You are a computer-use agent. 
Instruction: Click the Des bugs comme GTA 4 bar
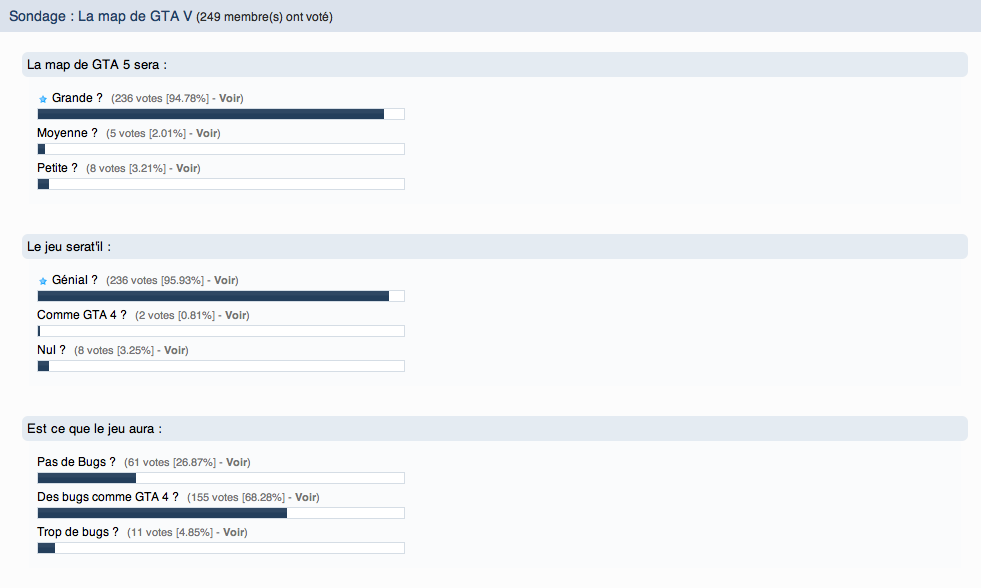tap(220, 513)
